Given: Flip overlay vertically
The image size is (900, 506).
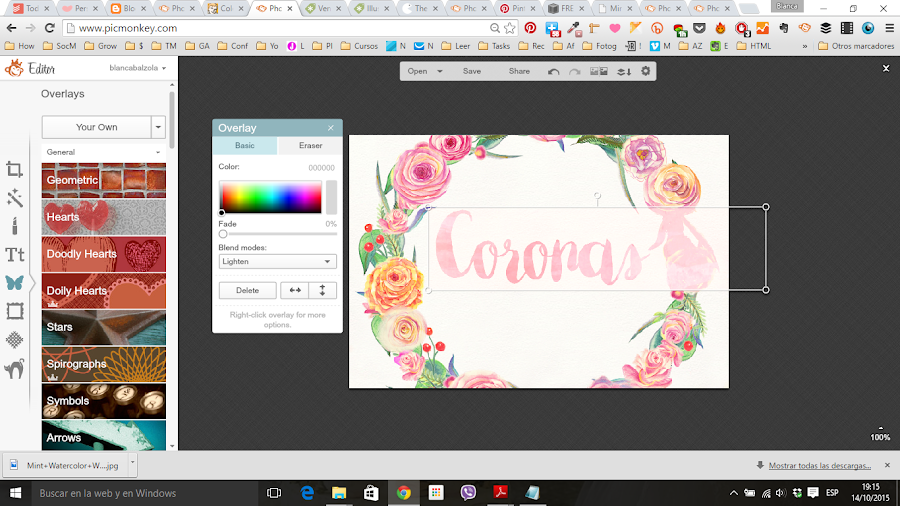Looking at the screenshot, I should [x=323, y=290].
